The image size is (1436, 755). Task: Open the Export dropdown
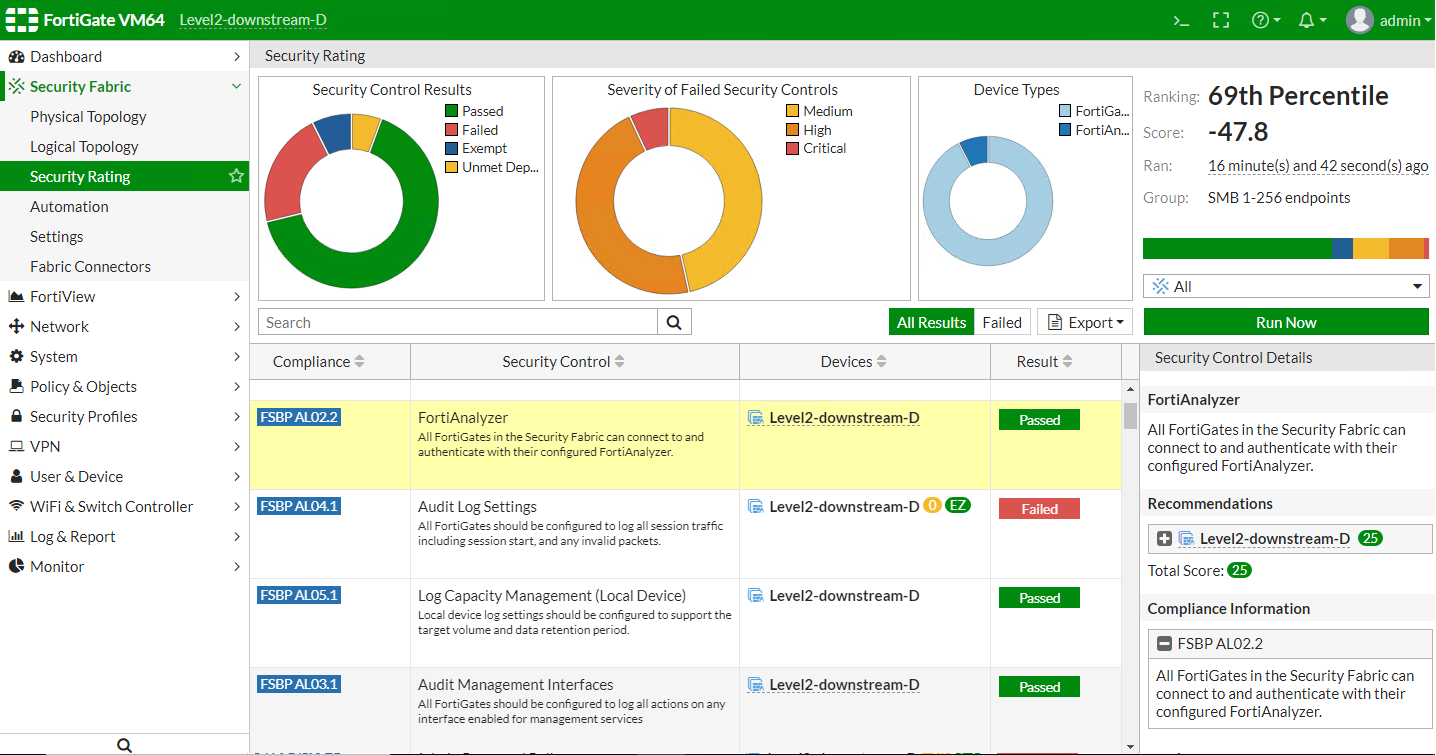(x=1084, y=322)
